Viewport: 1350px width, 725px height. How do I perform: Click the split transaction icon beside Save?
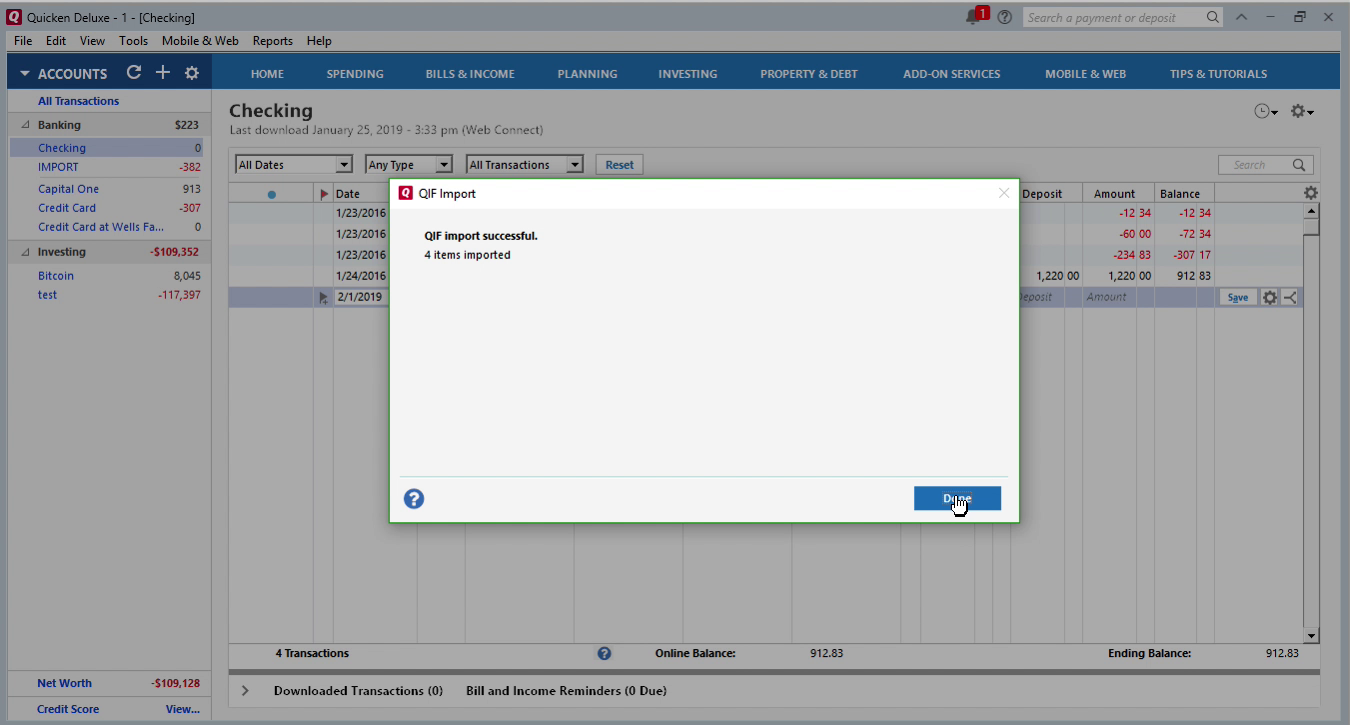click(1290, 297)
